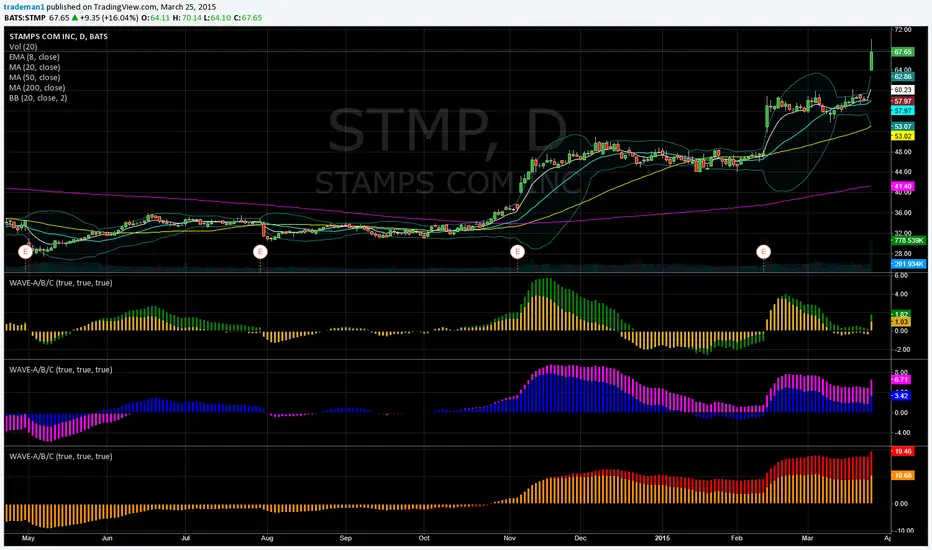Screen dimensions: 932x550
Task: Click the yellow 53.02 MA label
Action: coord(902,136)
